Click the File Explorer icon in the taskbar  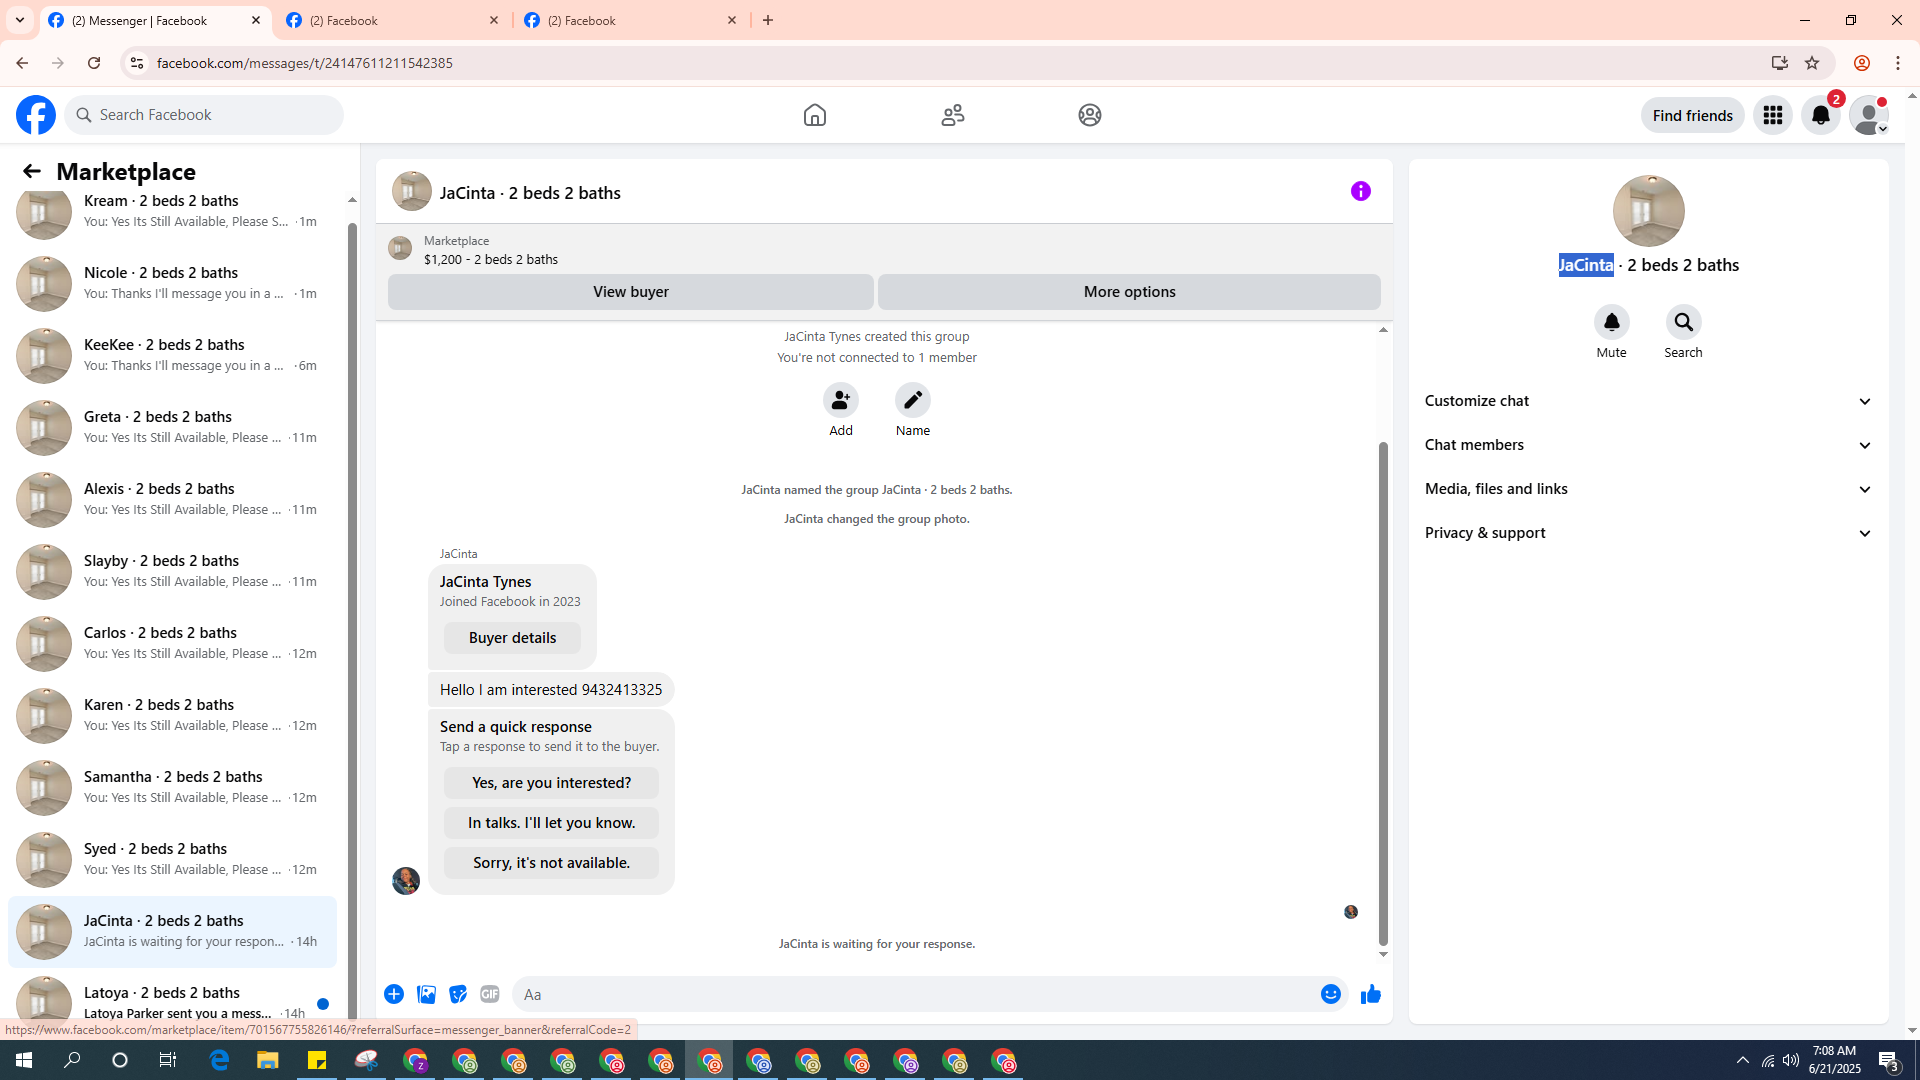(267, 1060)
